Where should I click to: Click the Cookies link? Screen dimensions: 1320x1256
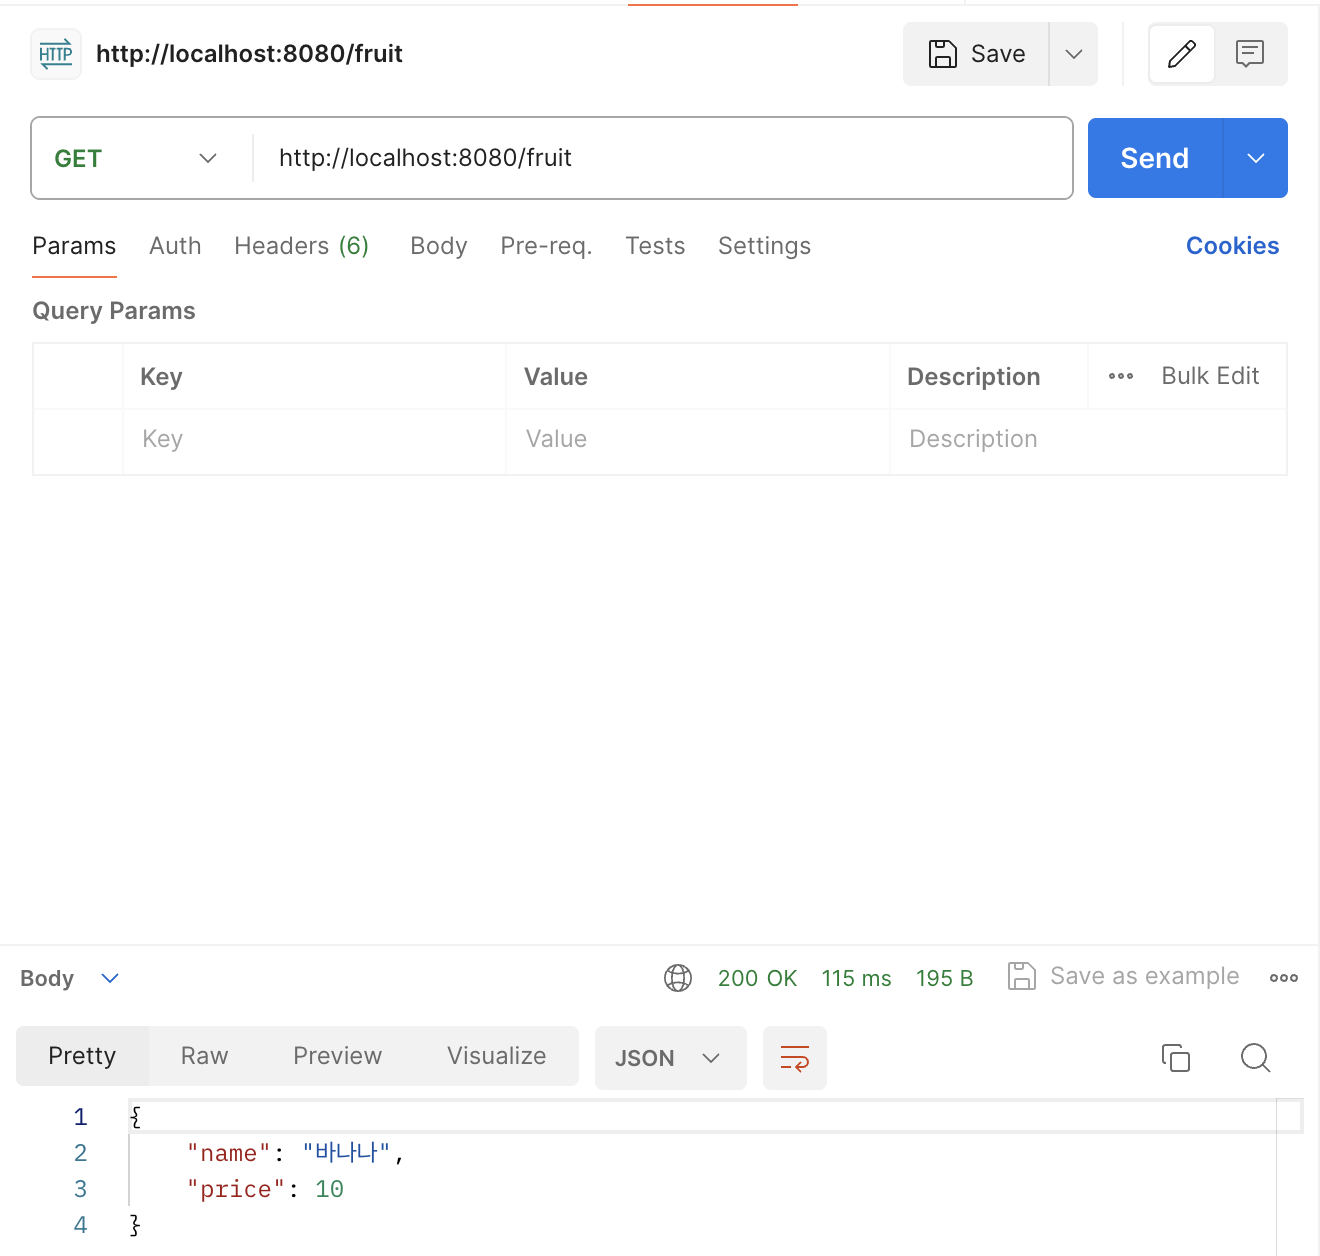tap(1232, 246)
